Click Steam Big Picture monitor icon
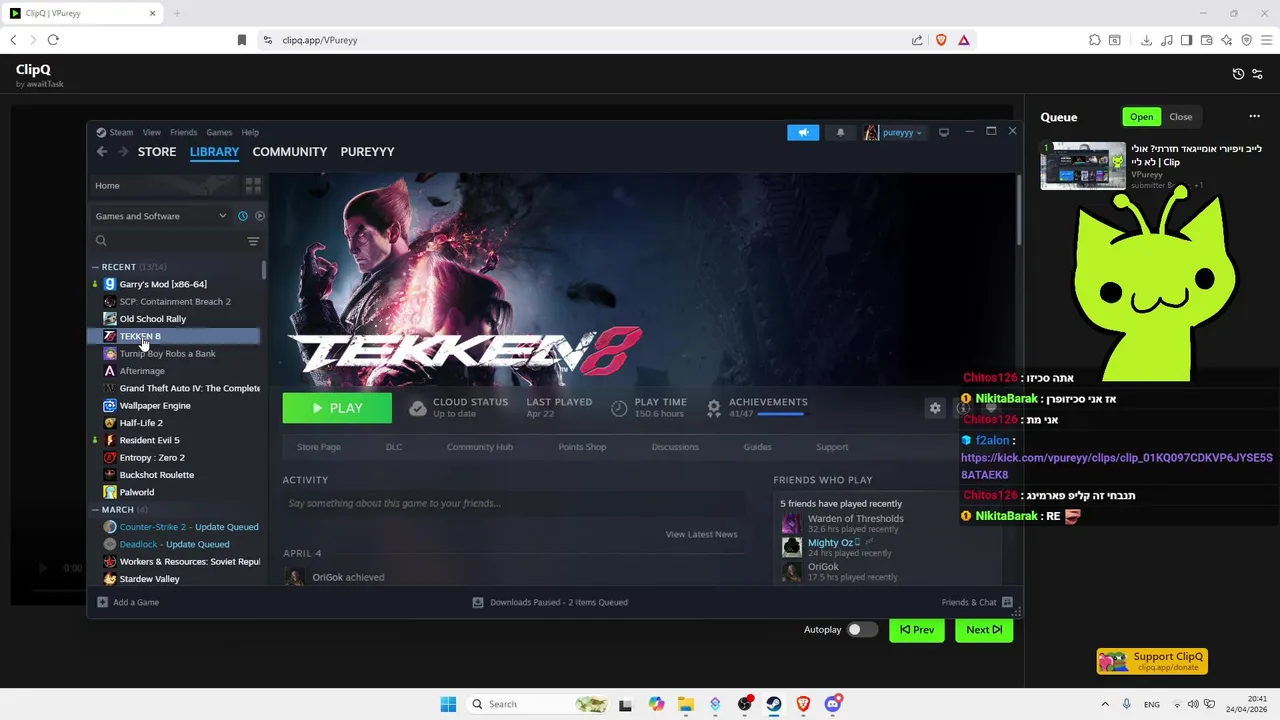Screen dimensions: 1280x720 [943, 132]
